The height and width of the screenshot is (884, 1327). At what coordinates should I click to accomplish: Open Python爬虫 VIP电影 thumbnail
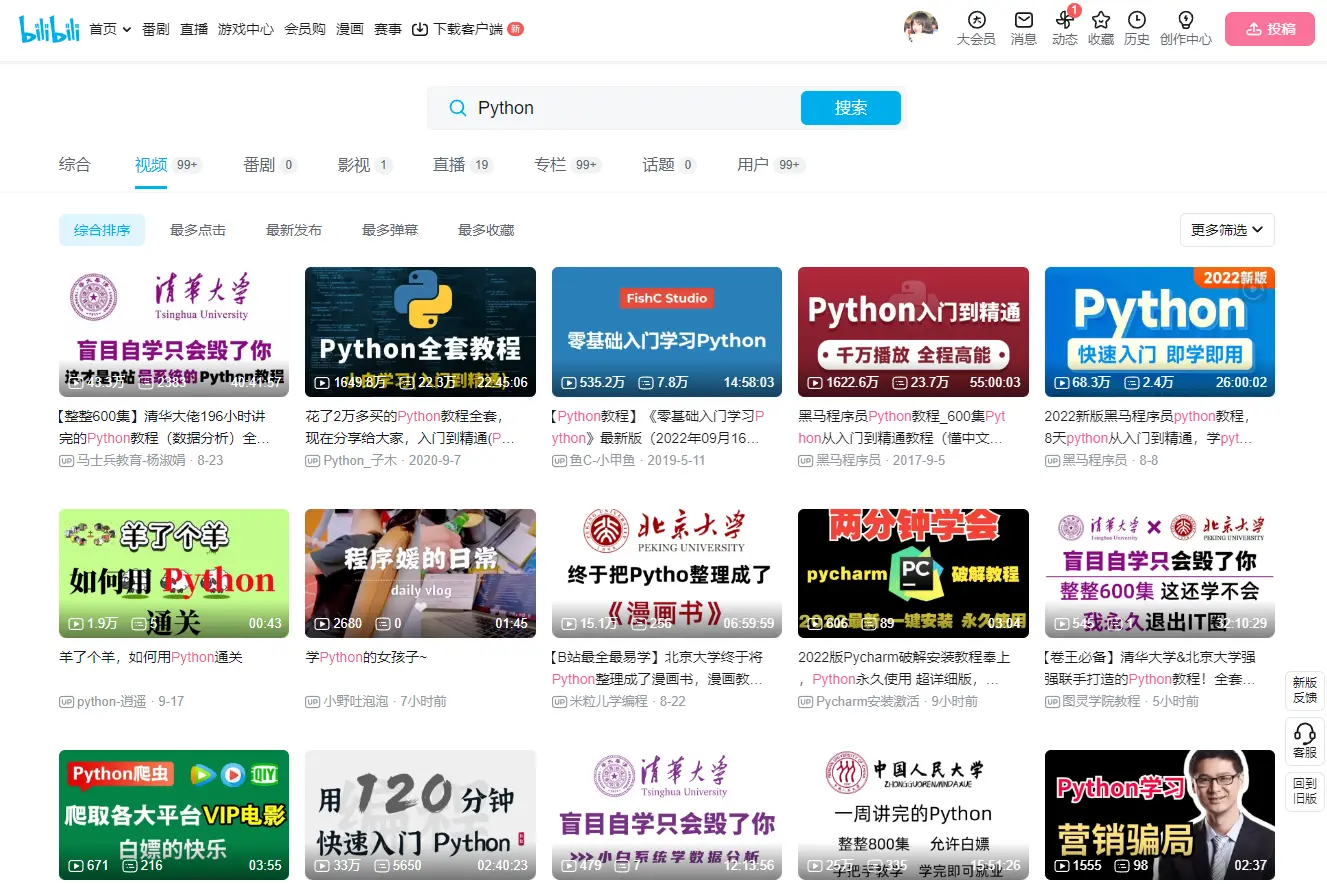point(174,815)
